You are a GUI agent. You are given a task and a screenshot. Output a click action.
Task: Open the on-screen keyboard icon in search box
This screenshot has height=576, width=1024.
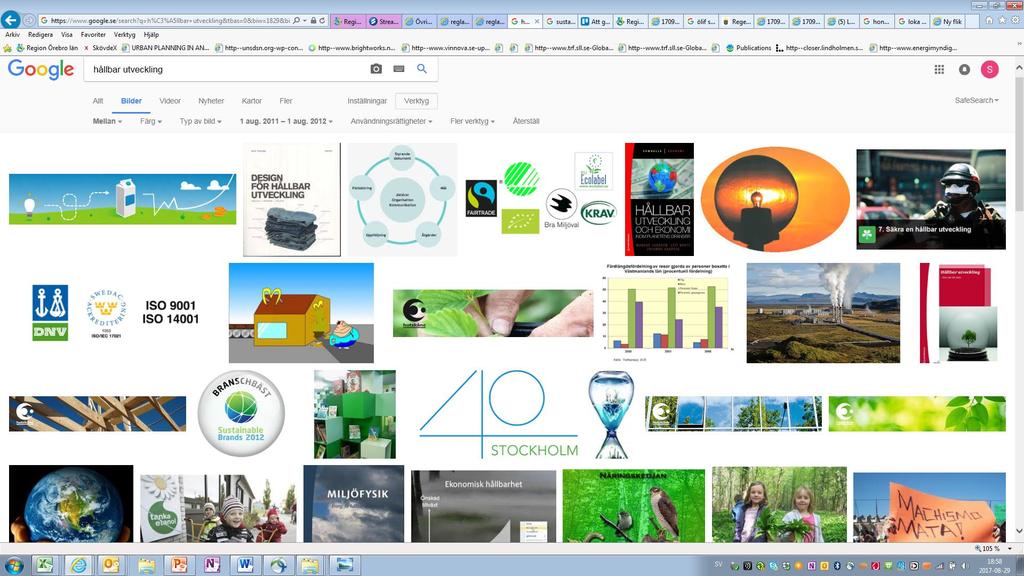point(399,69)
